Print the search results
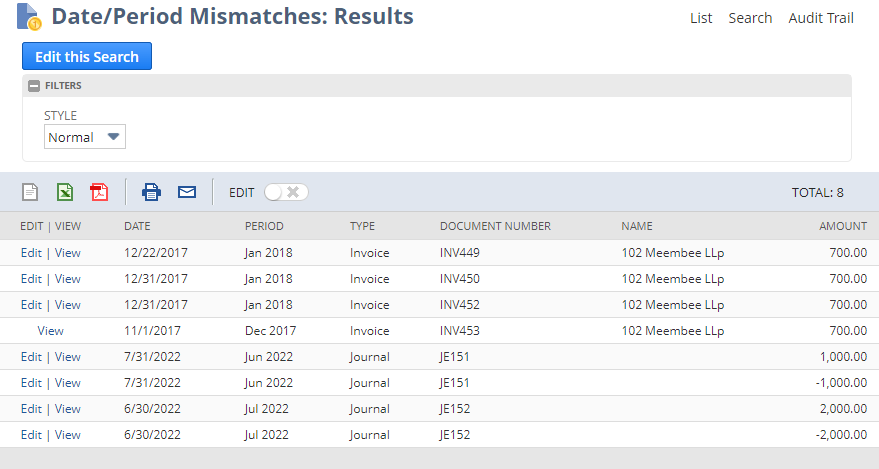Viewport: 879px width, 469px height. point(151,192)
